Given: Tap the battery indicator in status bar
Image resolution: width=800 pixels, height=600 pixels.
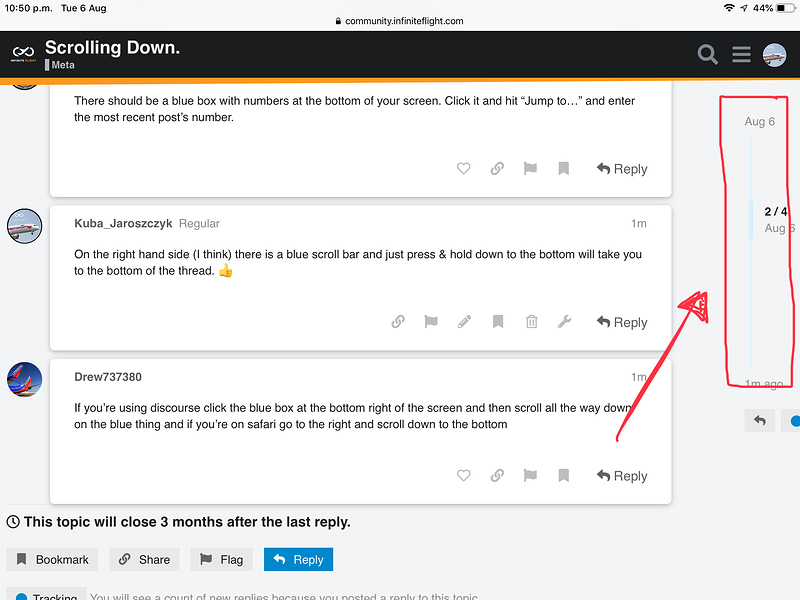Looking at the screenshot, I should click(785, 8).
